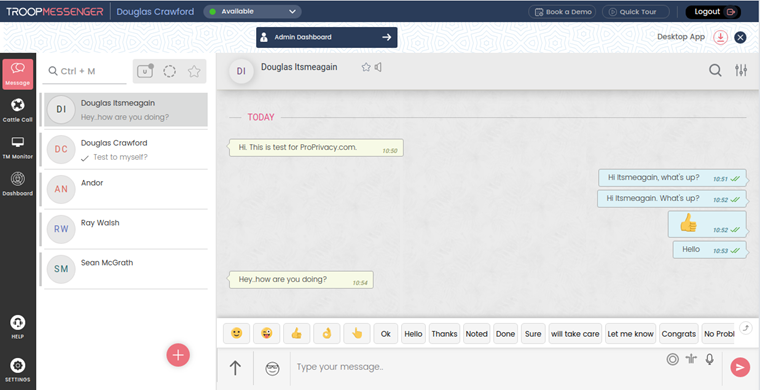Insert quick reply Ok
Screen dimensions: 760x390
pyautogui.click(x=386, y=334)
